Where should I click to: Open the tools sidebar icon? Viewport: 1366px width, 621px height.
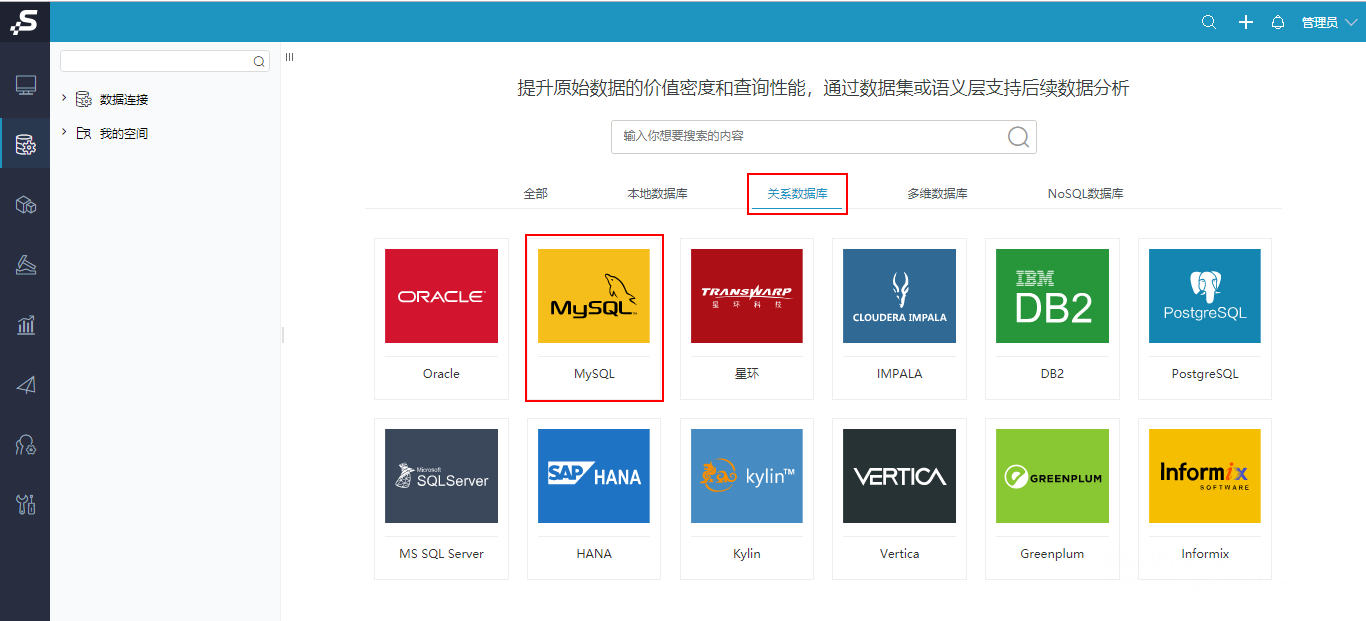coord(26,504)
